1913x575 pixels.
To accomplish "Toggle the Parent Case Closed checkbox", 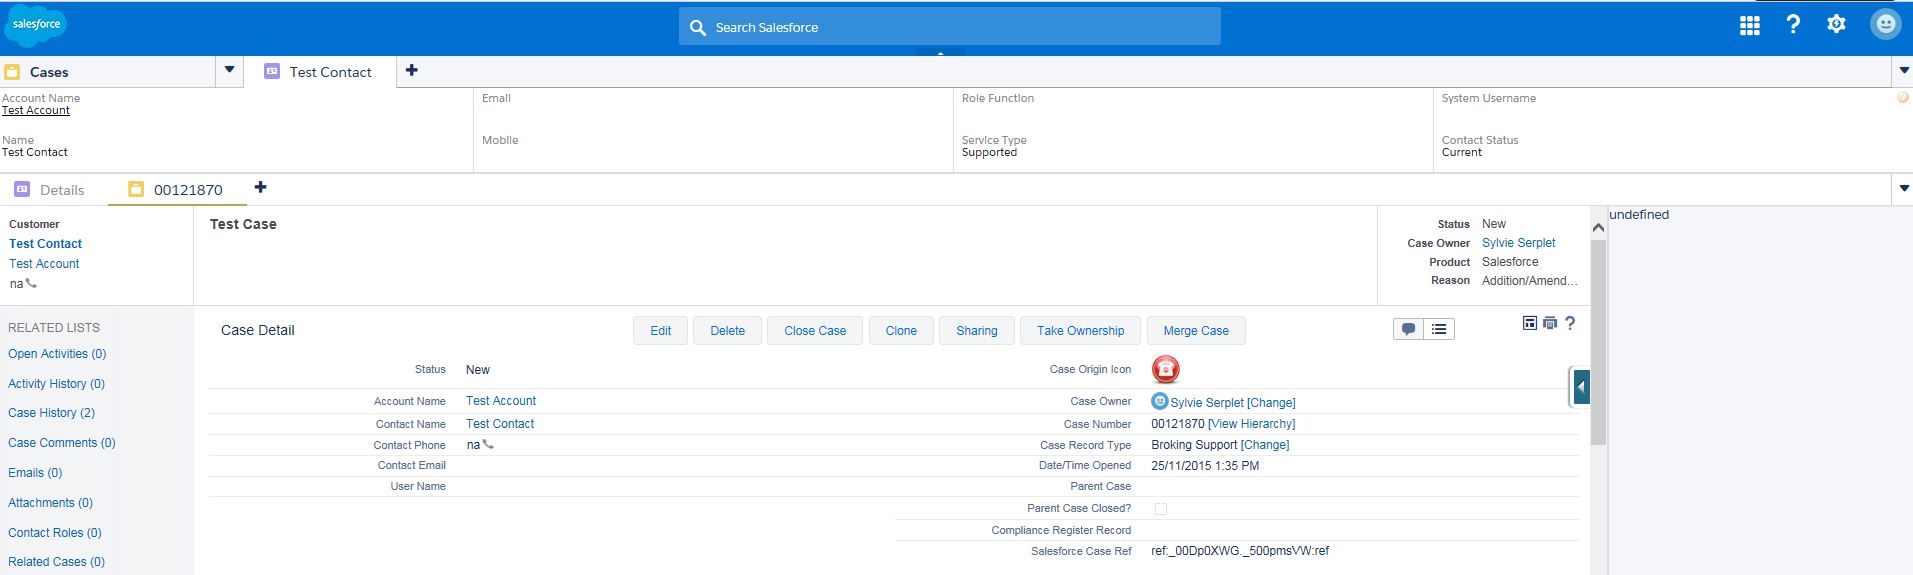I will click(x=1161, y=509).
